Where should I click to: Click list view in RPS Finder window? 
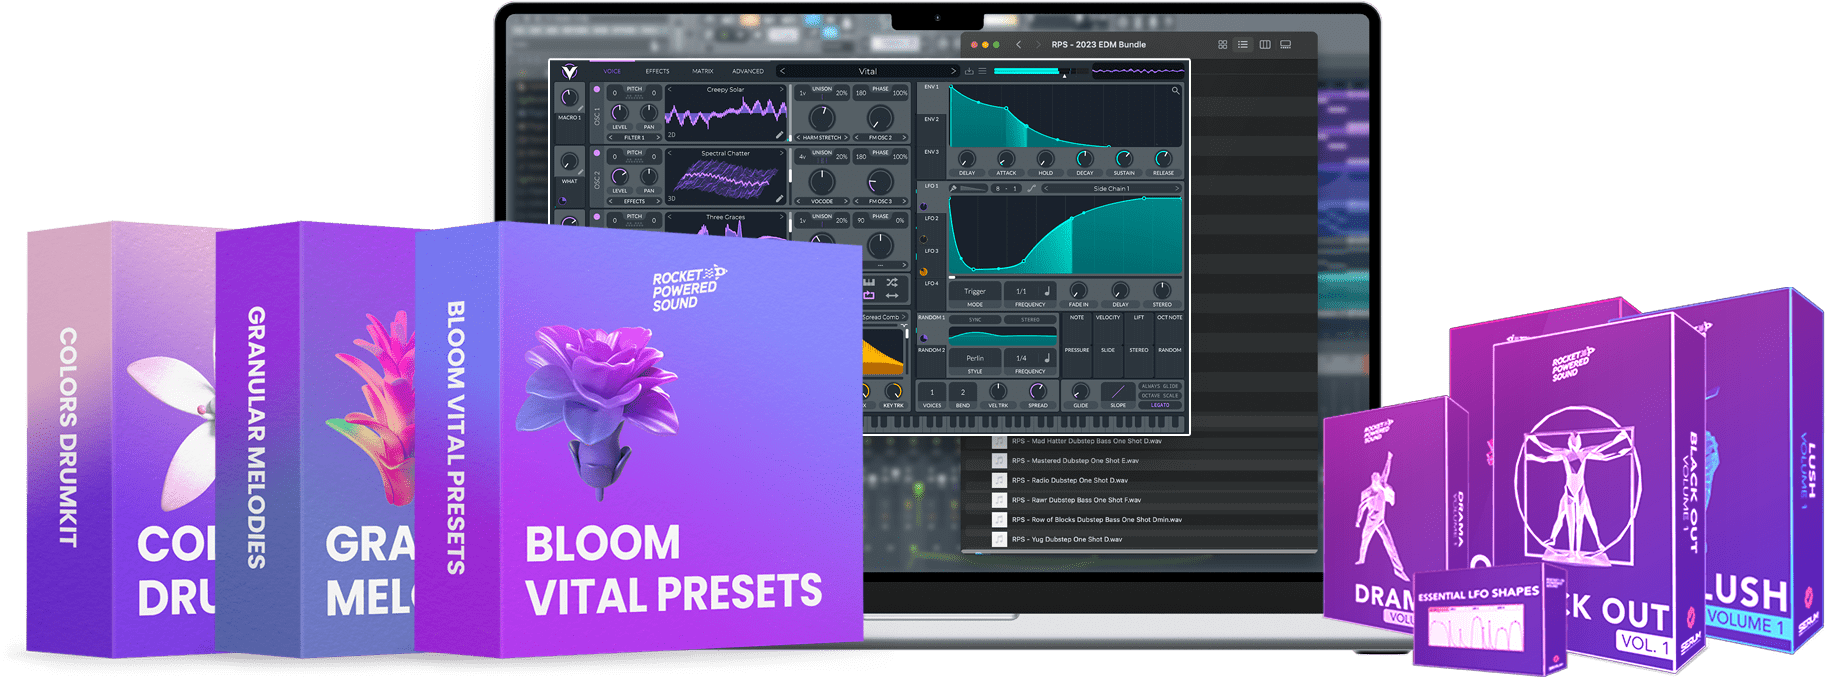[1243, 45]
